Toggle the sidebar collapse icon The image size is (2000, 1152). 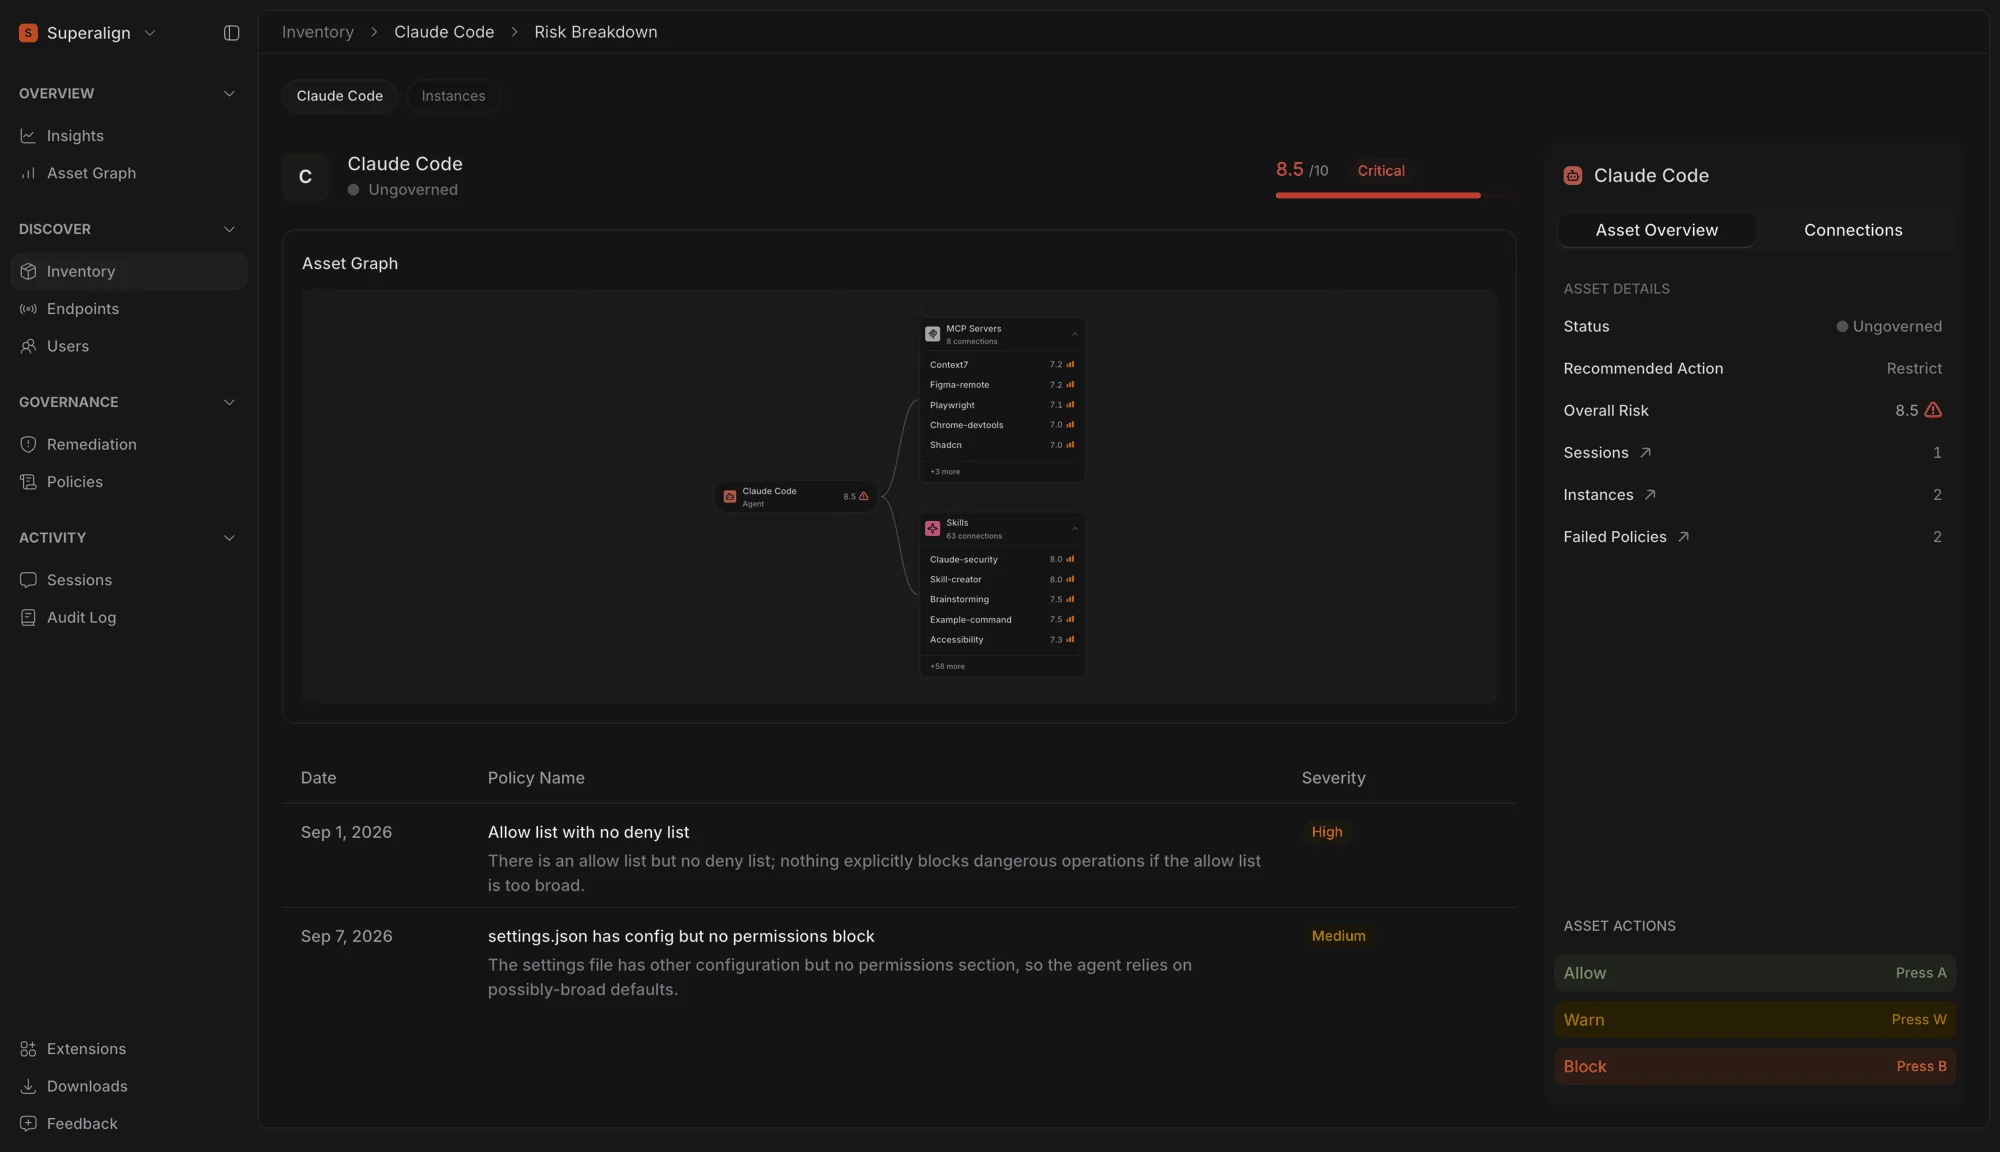(231, 33)
